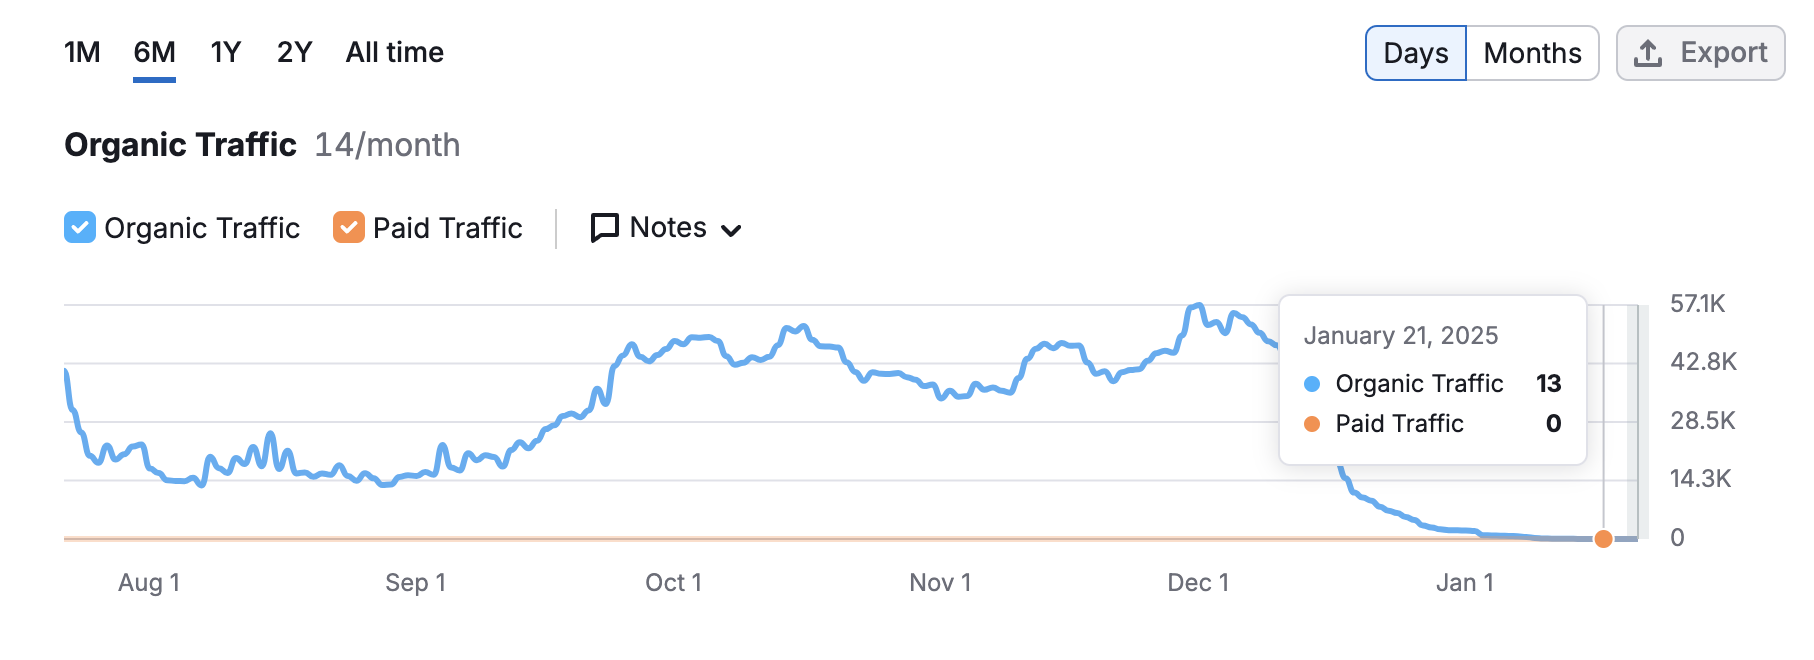
Task: Click the Notes speech bubble icon
Action: (x=604, y=228)
